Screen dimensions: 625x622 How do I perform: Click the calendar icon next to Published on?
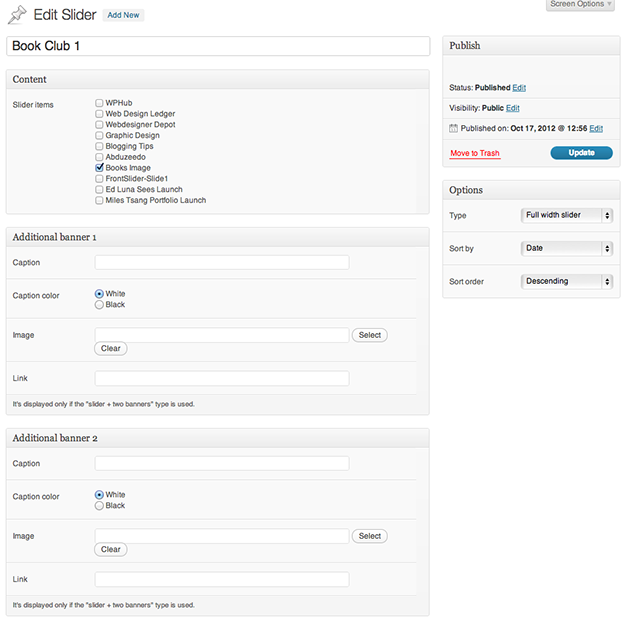454,128
